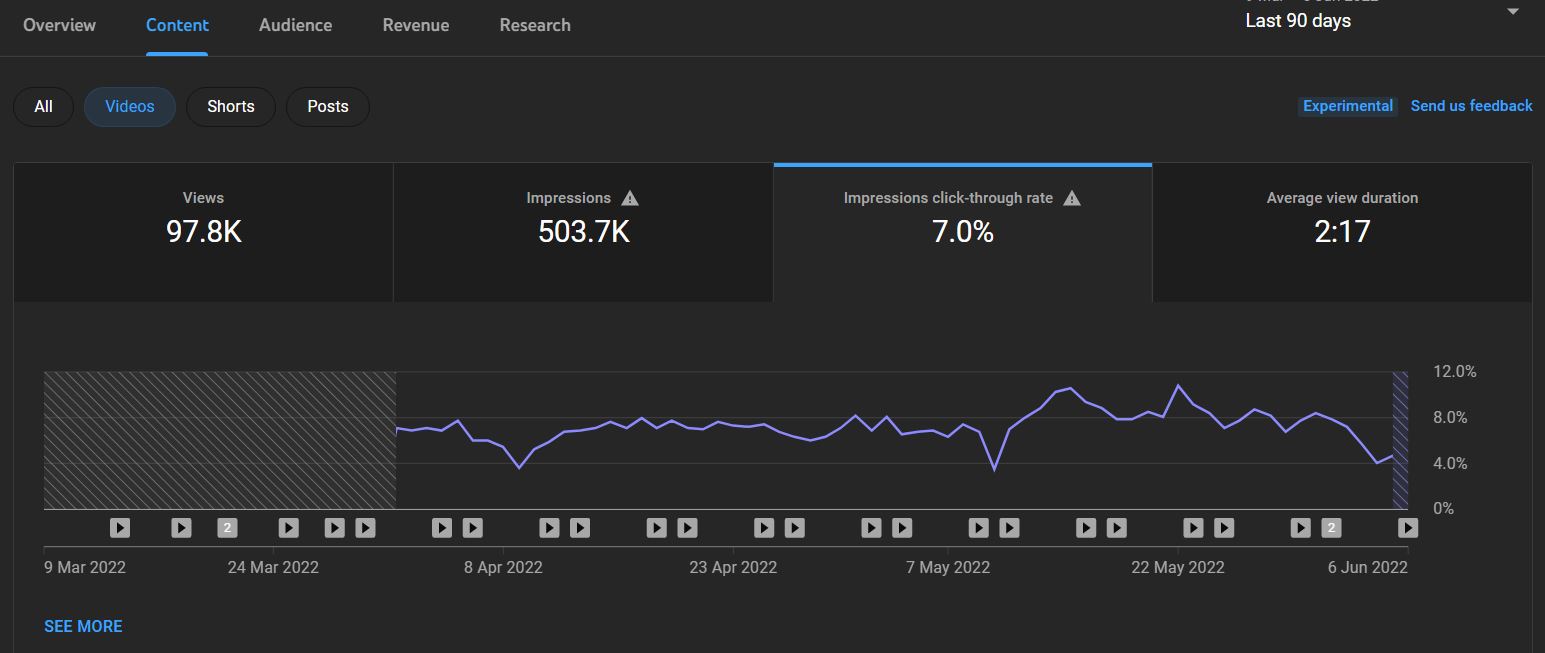Select the Videos filter chip
Viewport: 1545px width, 653px height.
click(130, 106)
